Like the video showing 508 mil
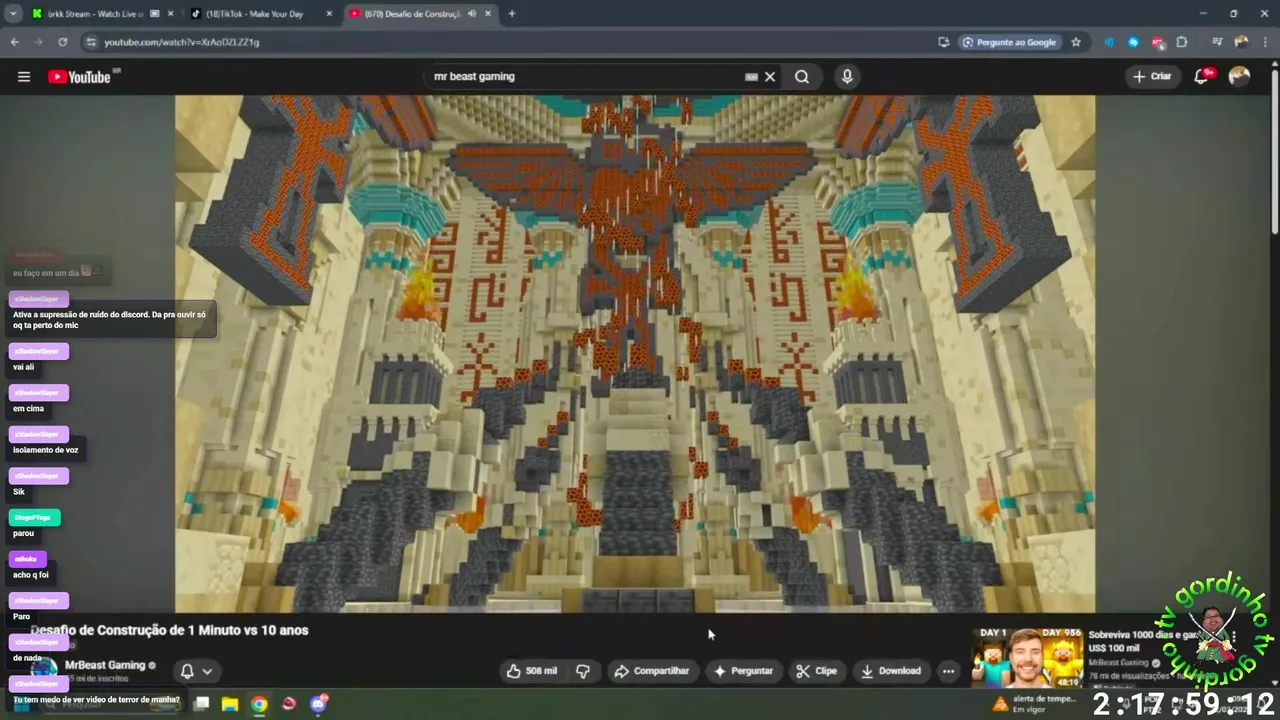 click(531, 671)
